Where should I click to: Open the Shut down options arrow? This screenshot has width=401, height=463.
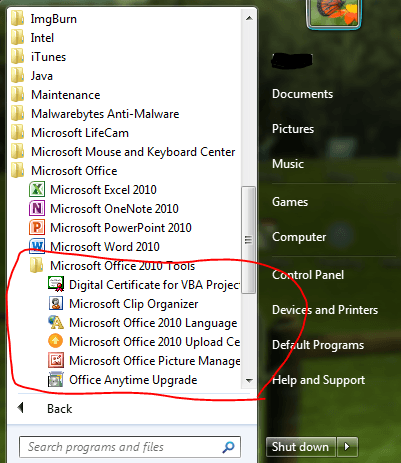347,447
